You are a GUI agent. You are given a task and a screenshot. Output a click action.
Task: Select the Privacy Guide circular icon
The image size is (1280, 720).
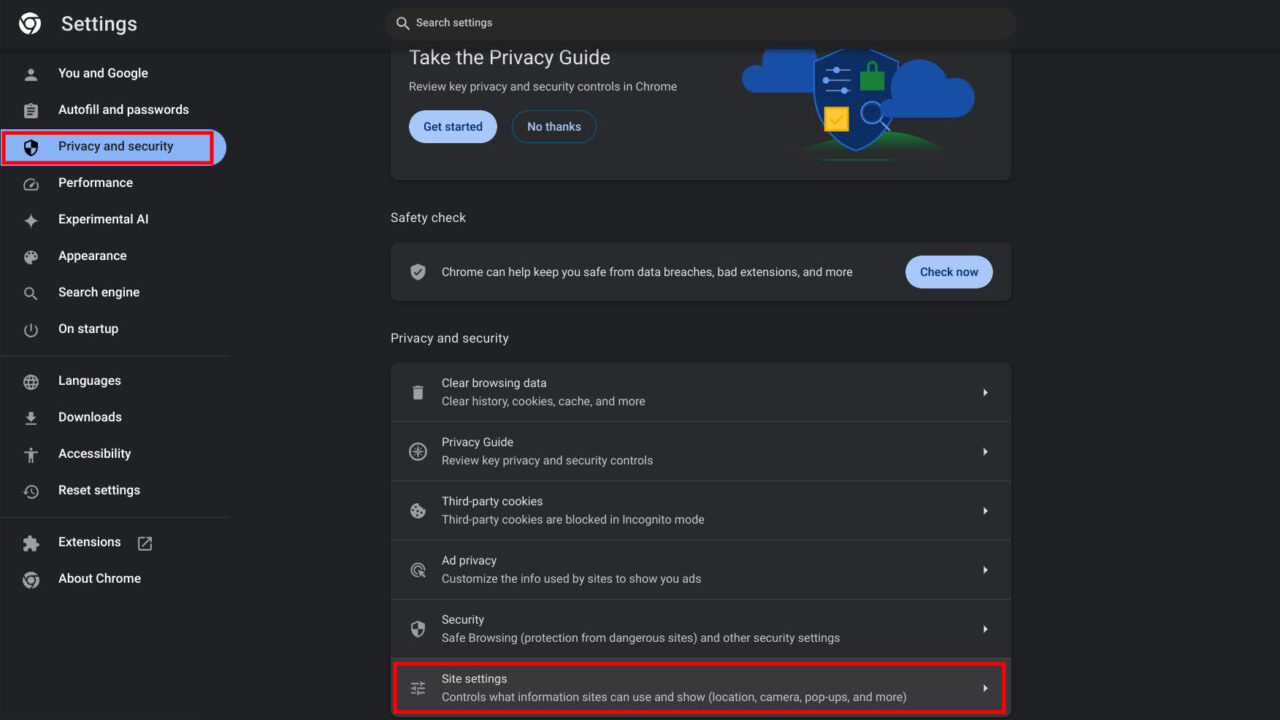(x=417, y=451)
